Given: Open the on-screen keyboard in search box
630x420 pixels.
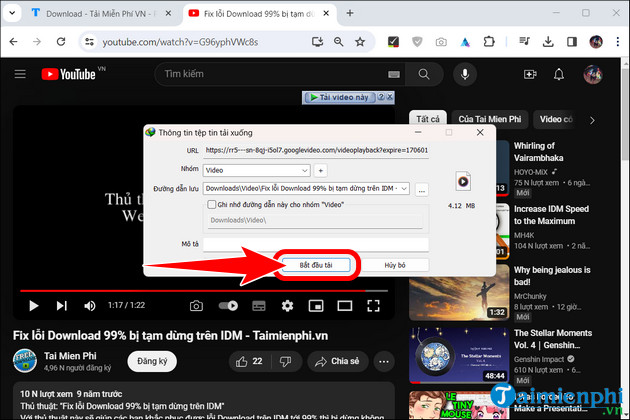Looking at the screenshot, I should [x=394, y=74].
